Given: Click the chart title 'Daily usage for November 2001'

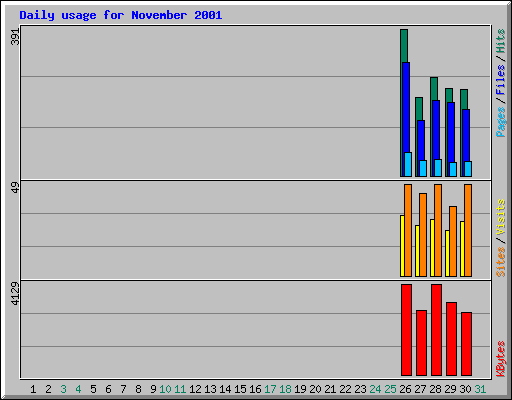Looking at the screenshot, I should (121, 16).
